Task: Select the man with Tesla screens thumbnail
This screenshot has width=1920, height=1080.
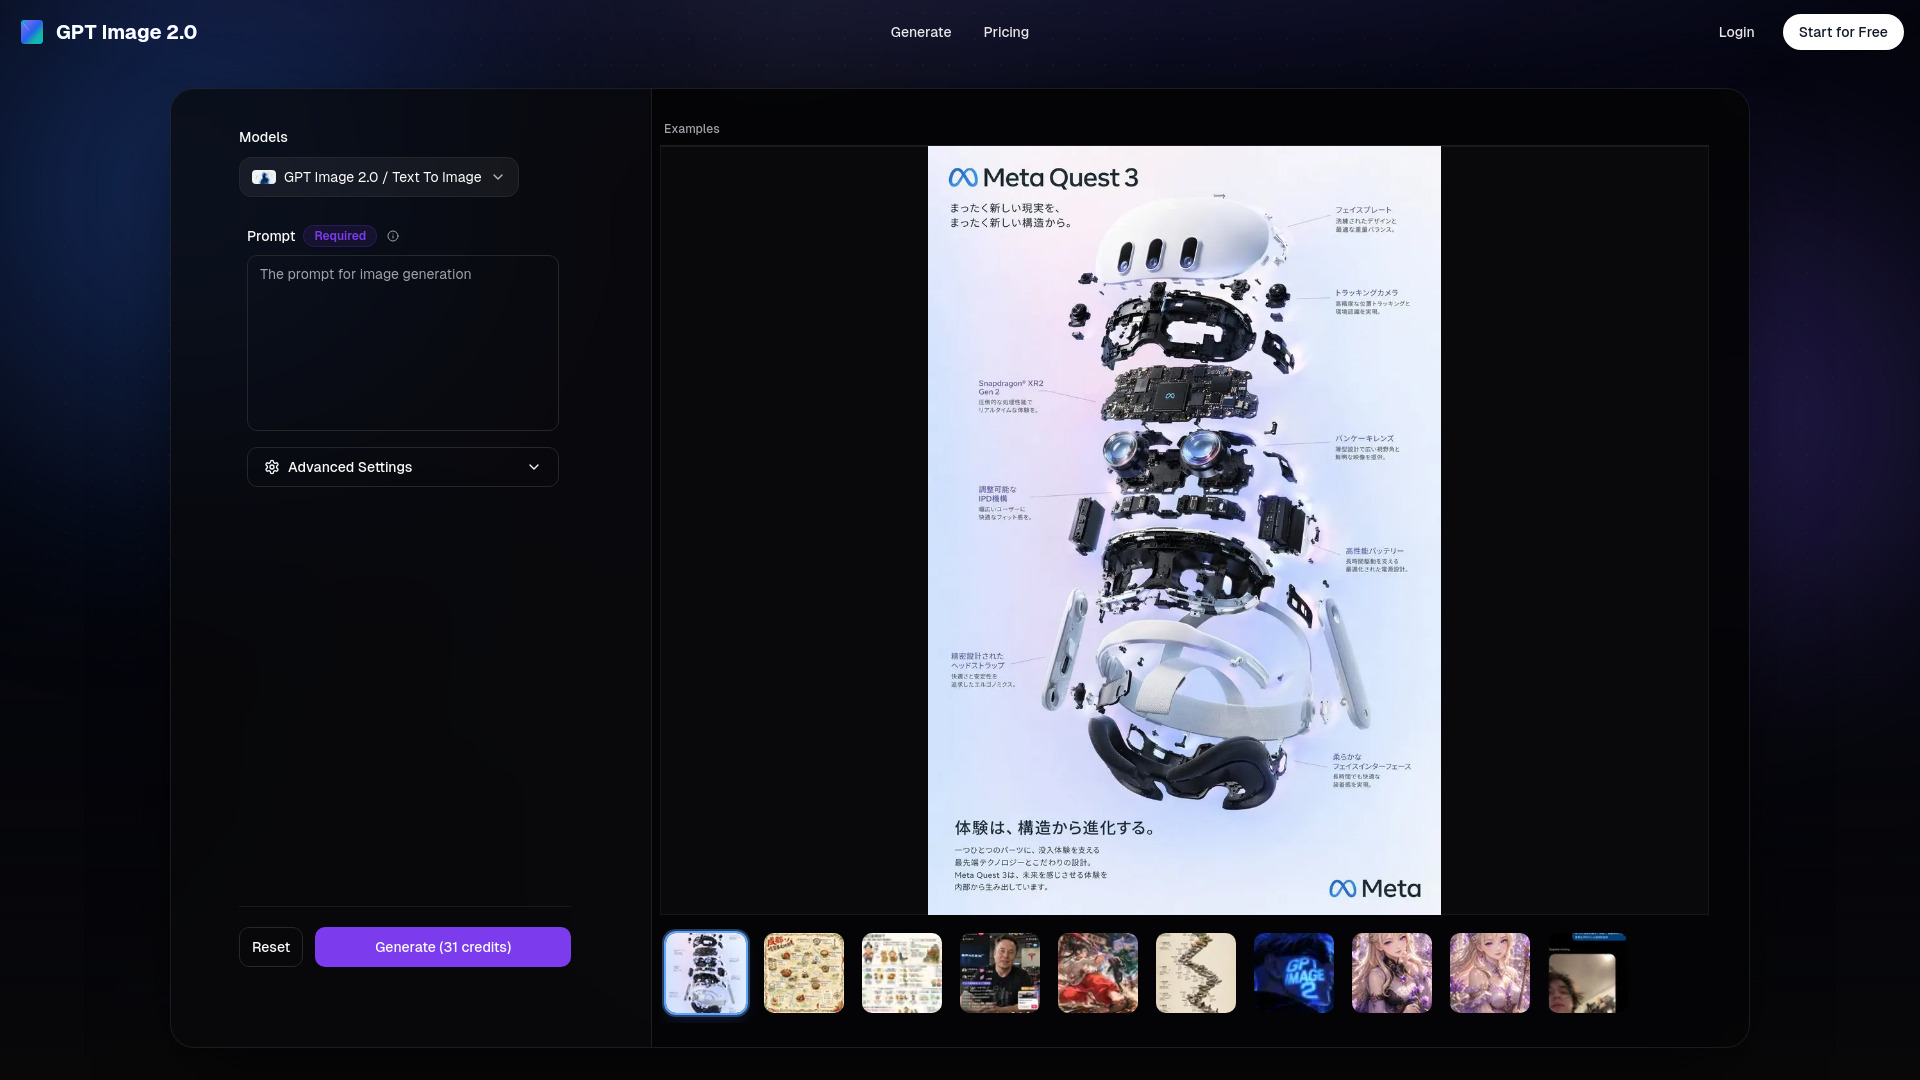Action: (1000, 973)
